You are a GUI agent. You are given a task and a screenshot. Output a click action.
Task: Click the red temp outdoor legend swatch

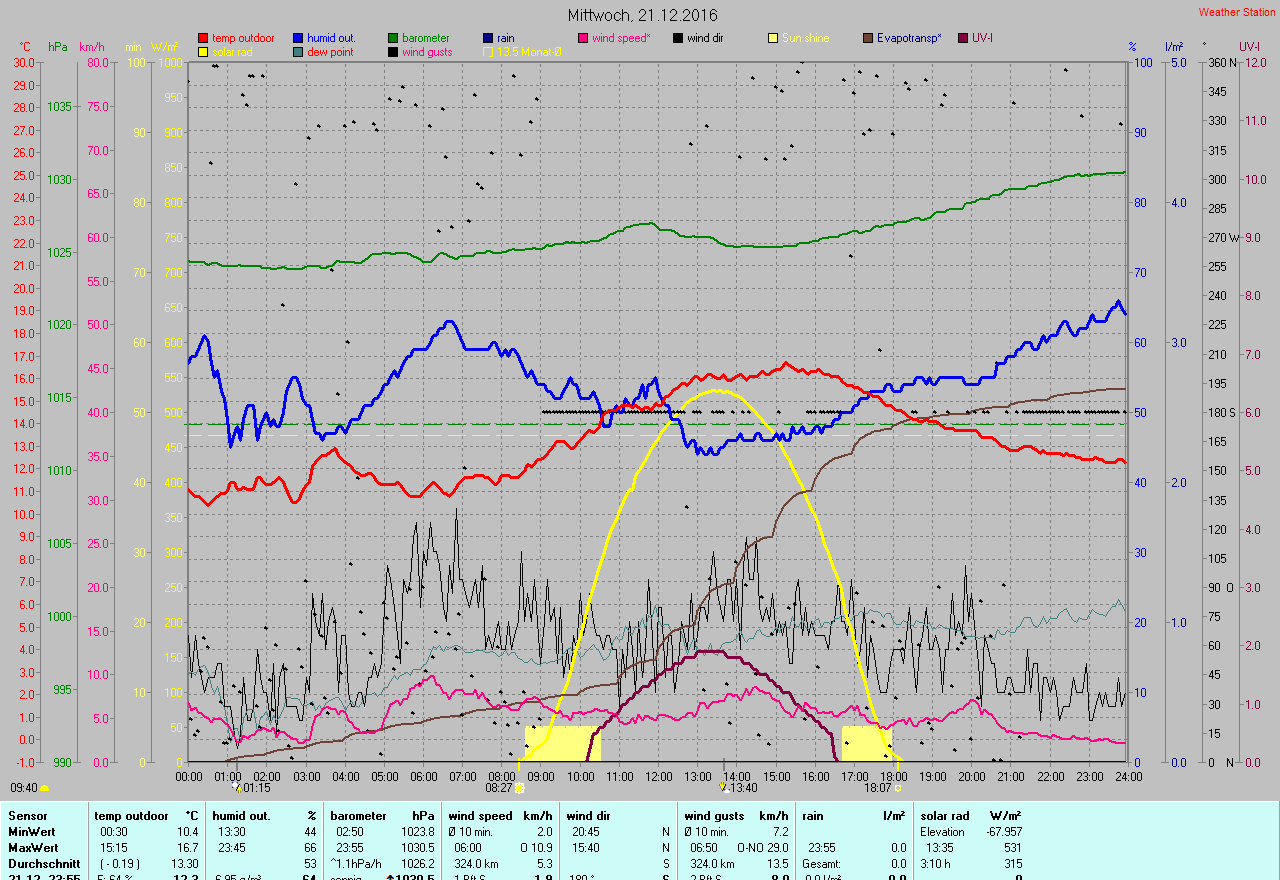click(203, 38)
